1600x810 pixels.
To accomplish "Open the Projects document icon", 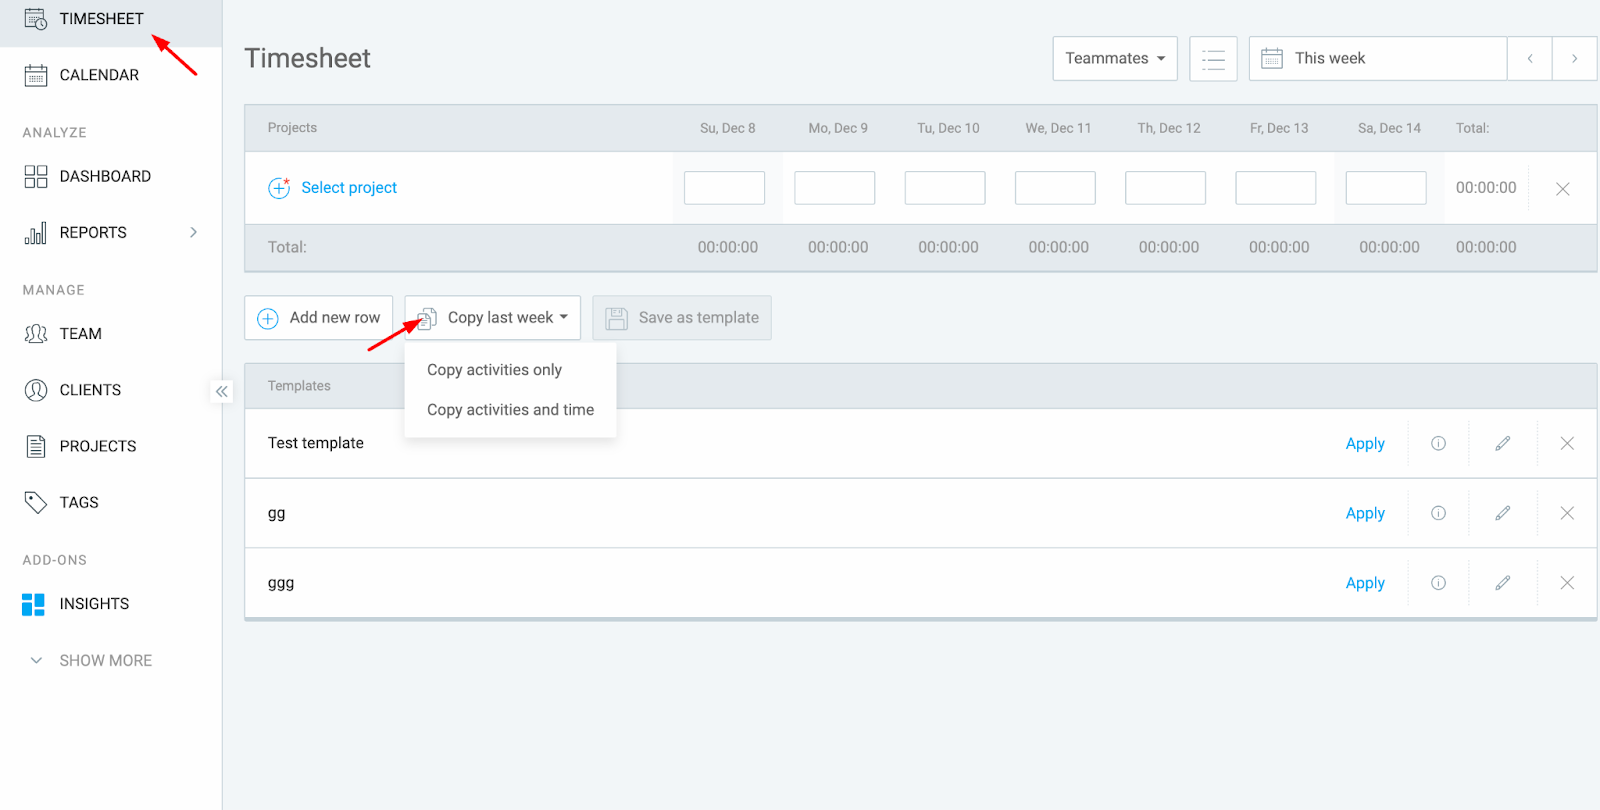I will tap(36, 446).
